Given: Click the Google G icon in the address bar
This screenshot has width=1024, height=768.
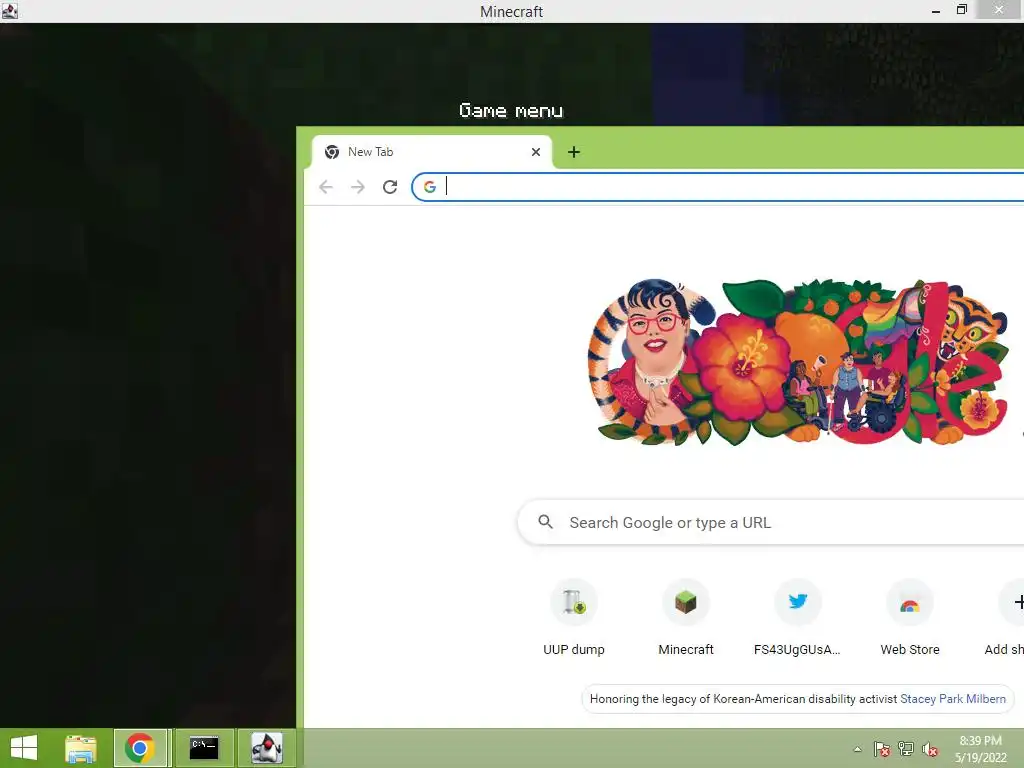Looking at the screenshot, I should [430, 187].
